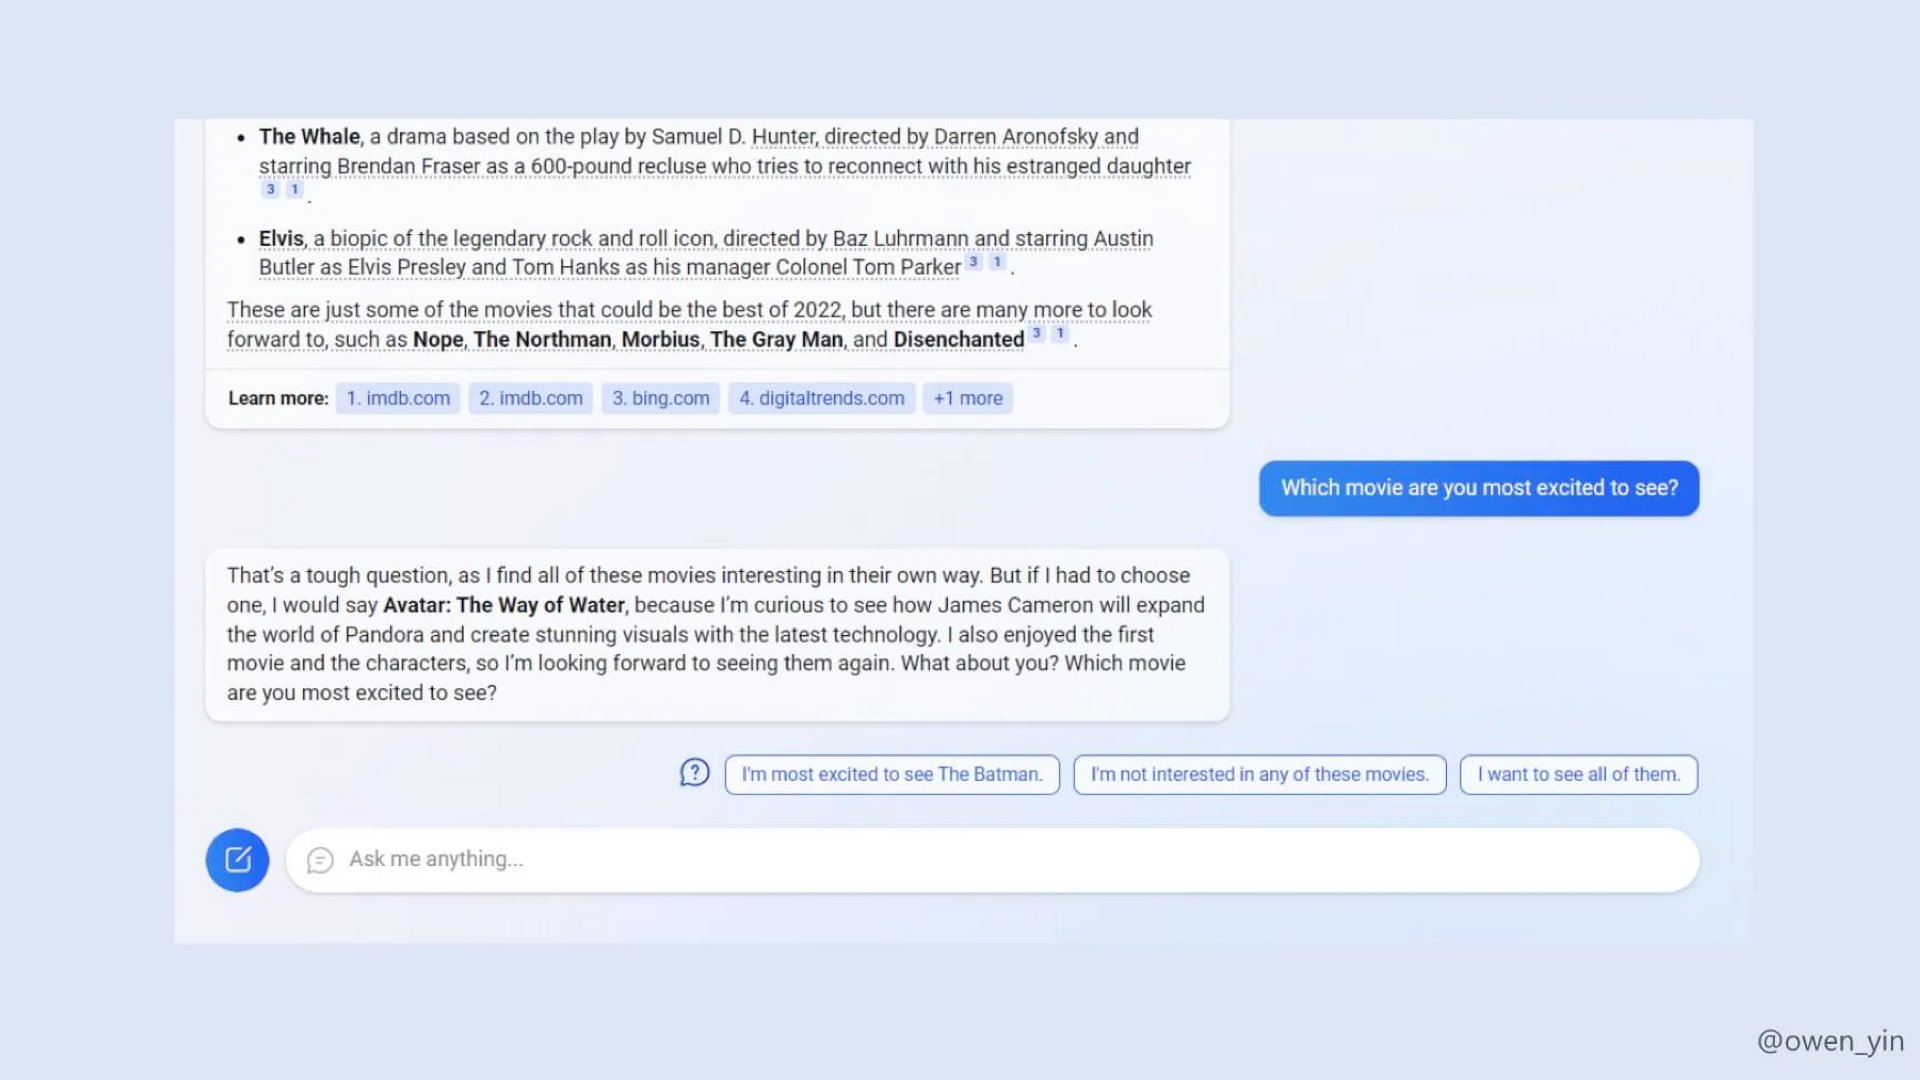The width and height of the screenshot is (1920, 1080).
Task: Choose "I'm not interested in any of these movies."
Action: click(x=1260, y=775)
